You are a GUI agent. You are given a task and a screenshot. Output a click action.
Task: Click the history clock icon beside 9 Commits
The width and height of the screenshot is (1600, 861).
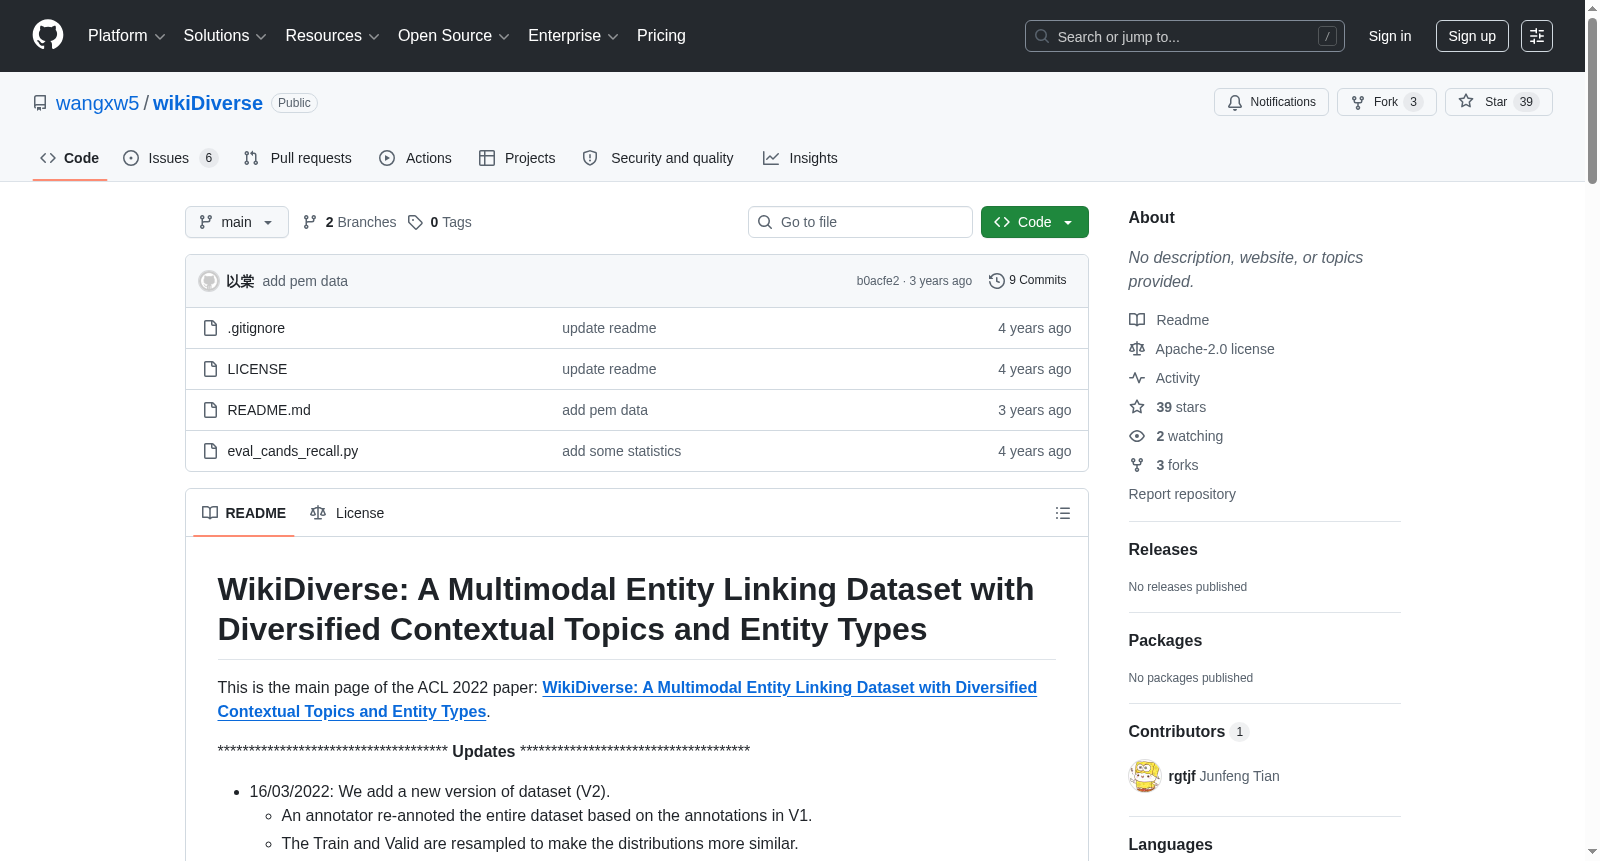pyautogui.click(x=996, y=281)
